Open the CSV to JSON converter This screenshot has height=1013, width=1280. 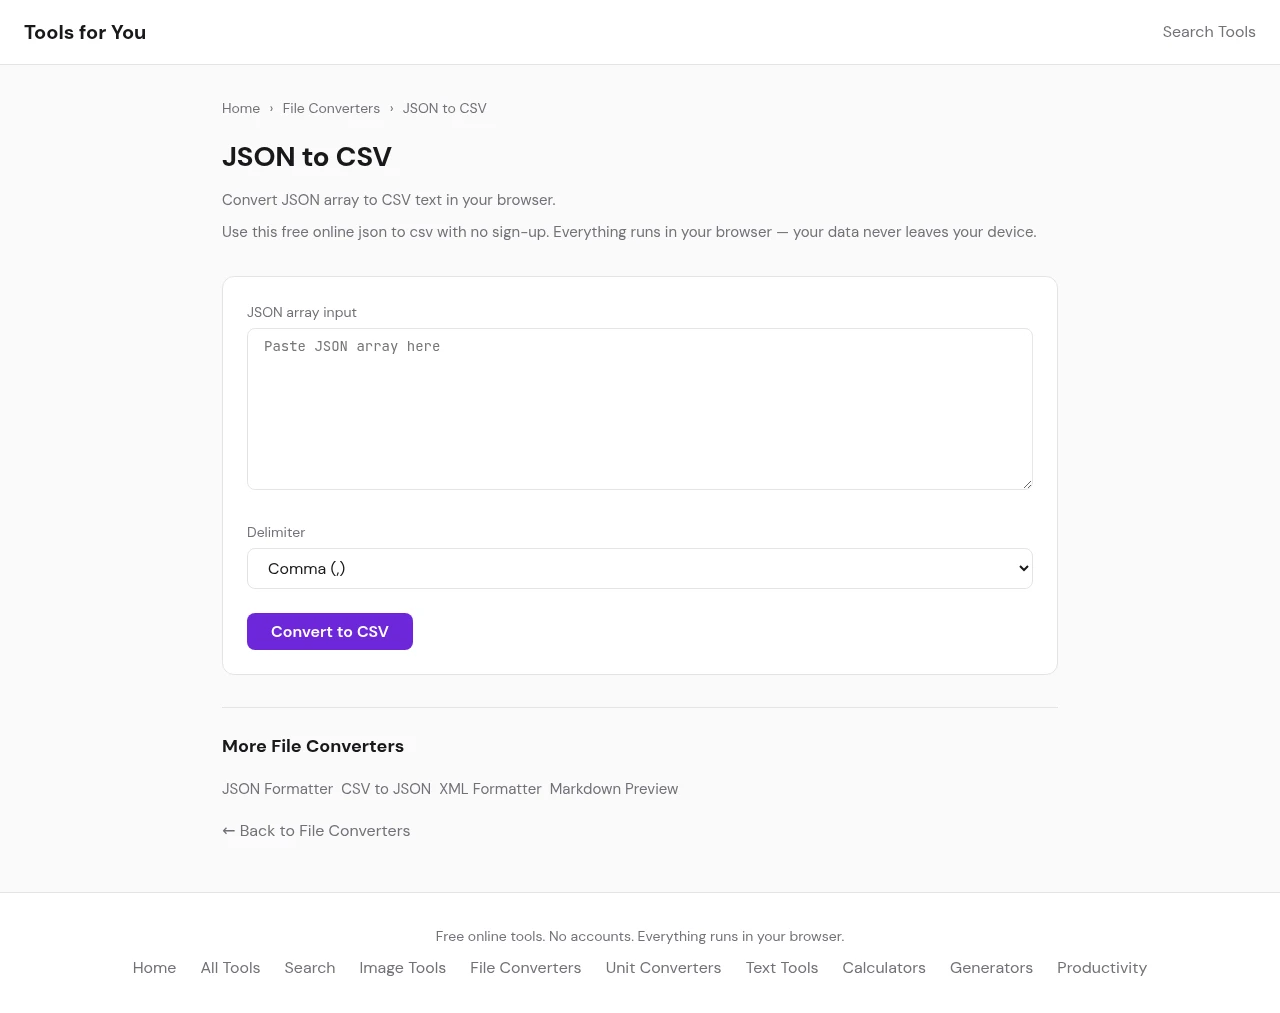pyautogui.click(x=386, y=789)
